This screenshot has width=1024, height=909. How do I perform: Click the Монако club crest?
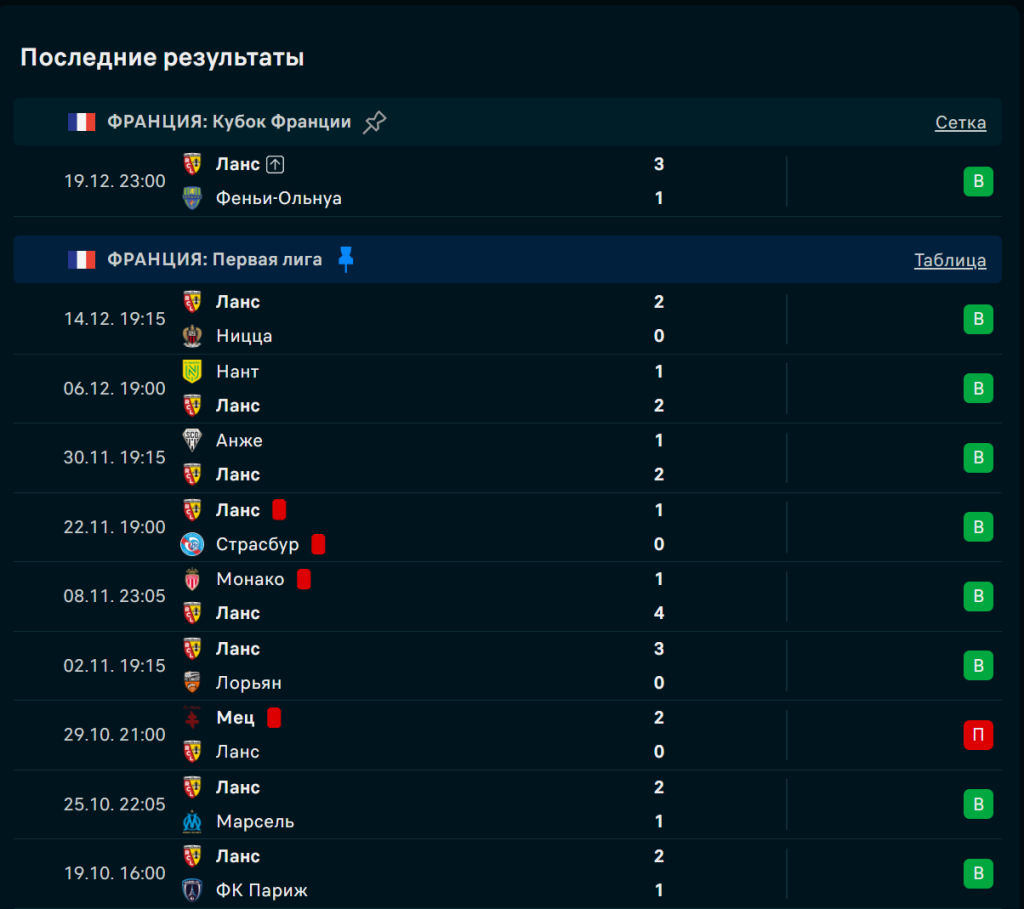coord(192,579)
